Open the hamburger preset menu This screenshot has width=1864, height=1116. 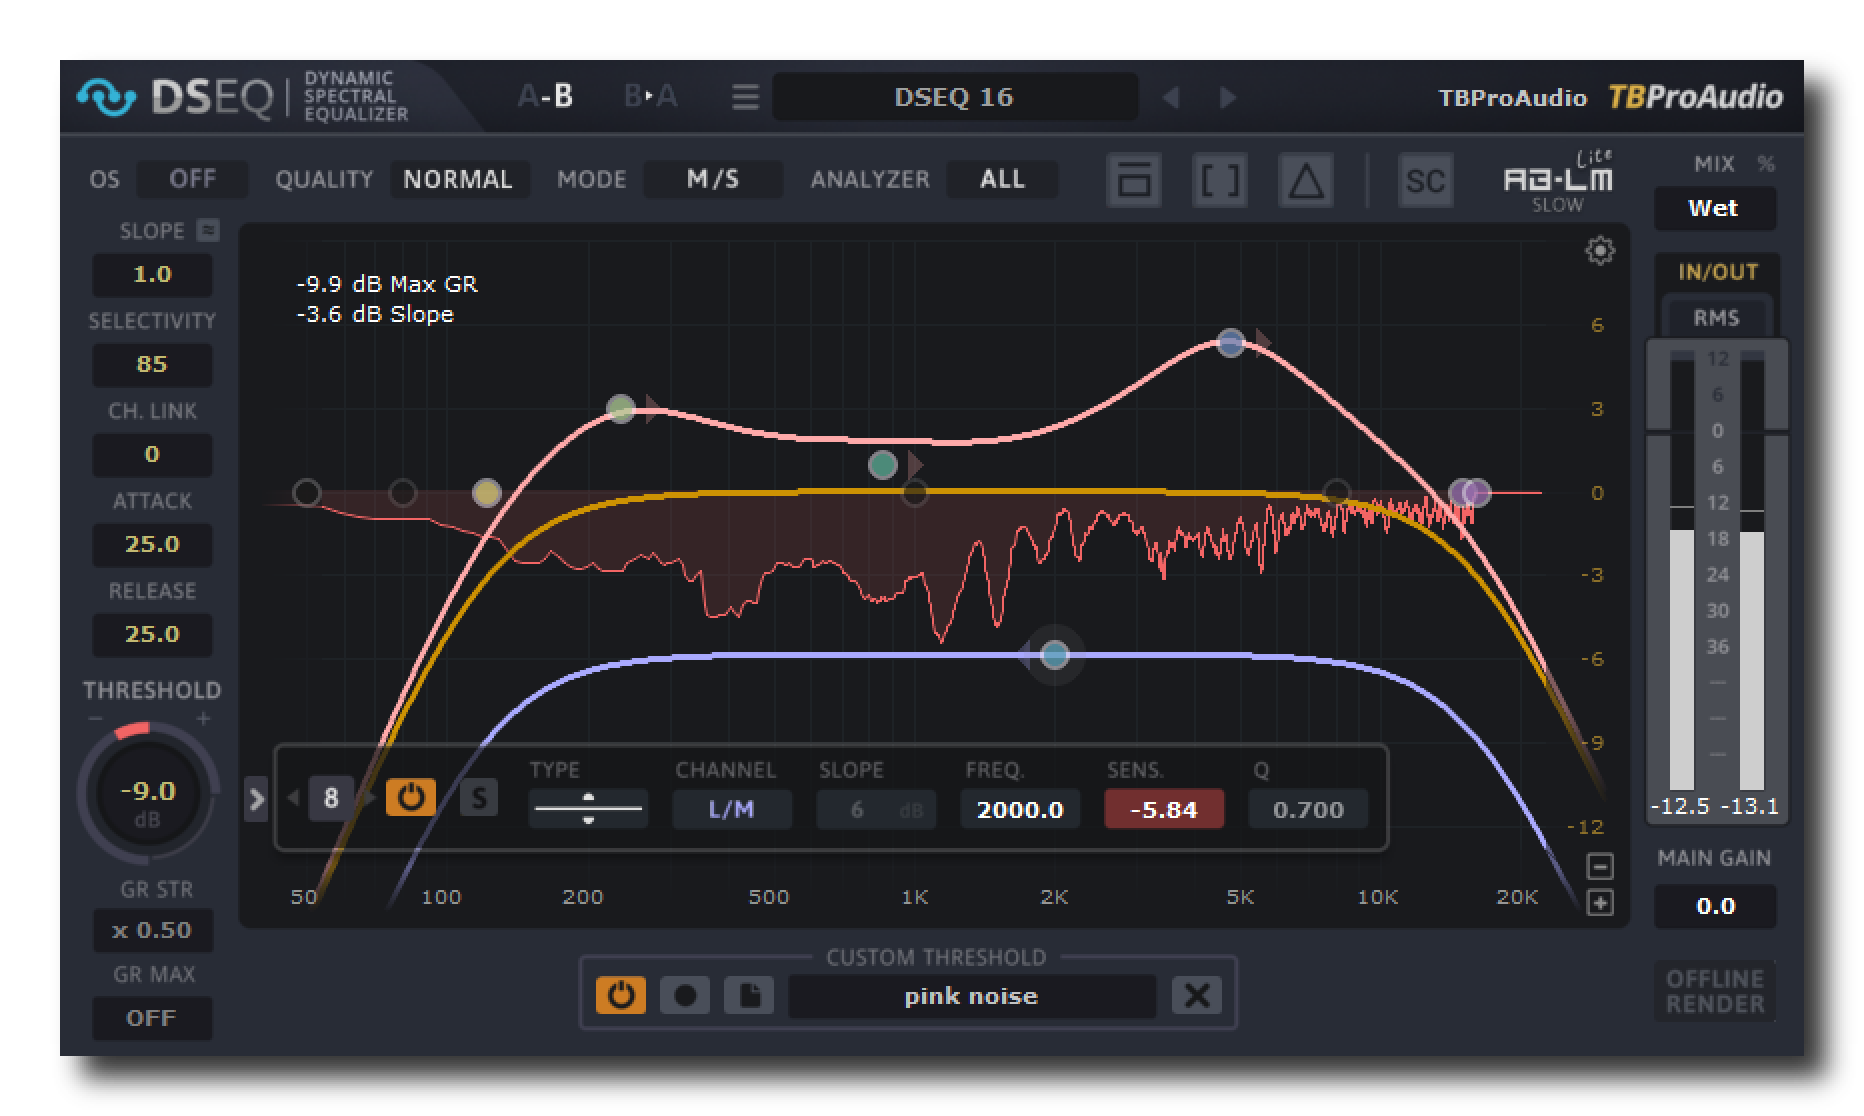point(745,97)
